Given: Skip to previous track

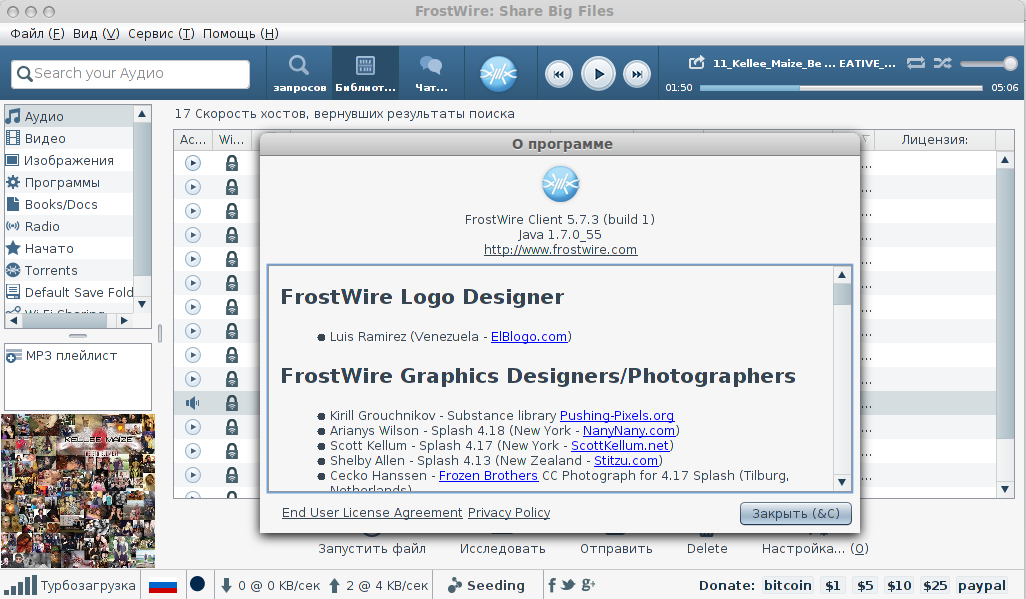Looking at the screenshot, I should point(559,74).
